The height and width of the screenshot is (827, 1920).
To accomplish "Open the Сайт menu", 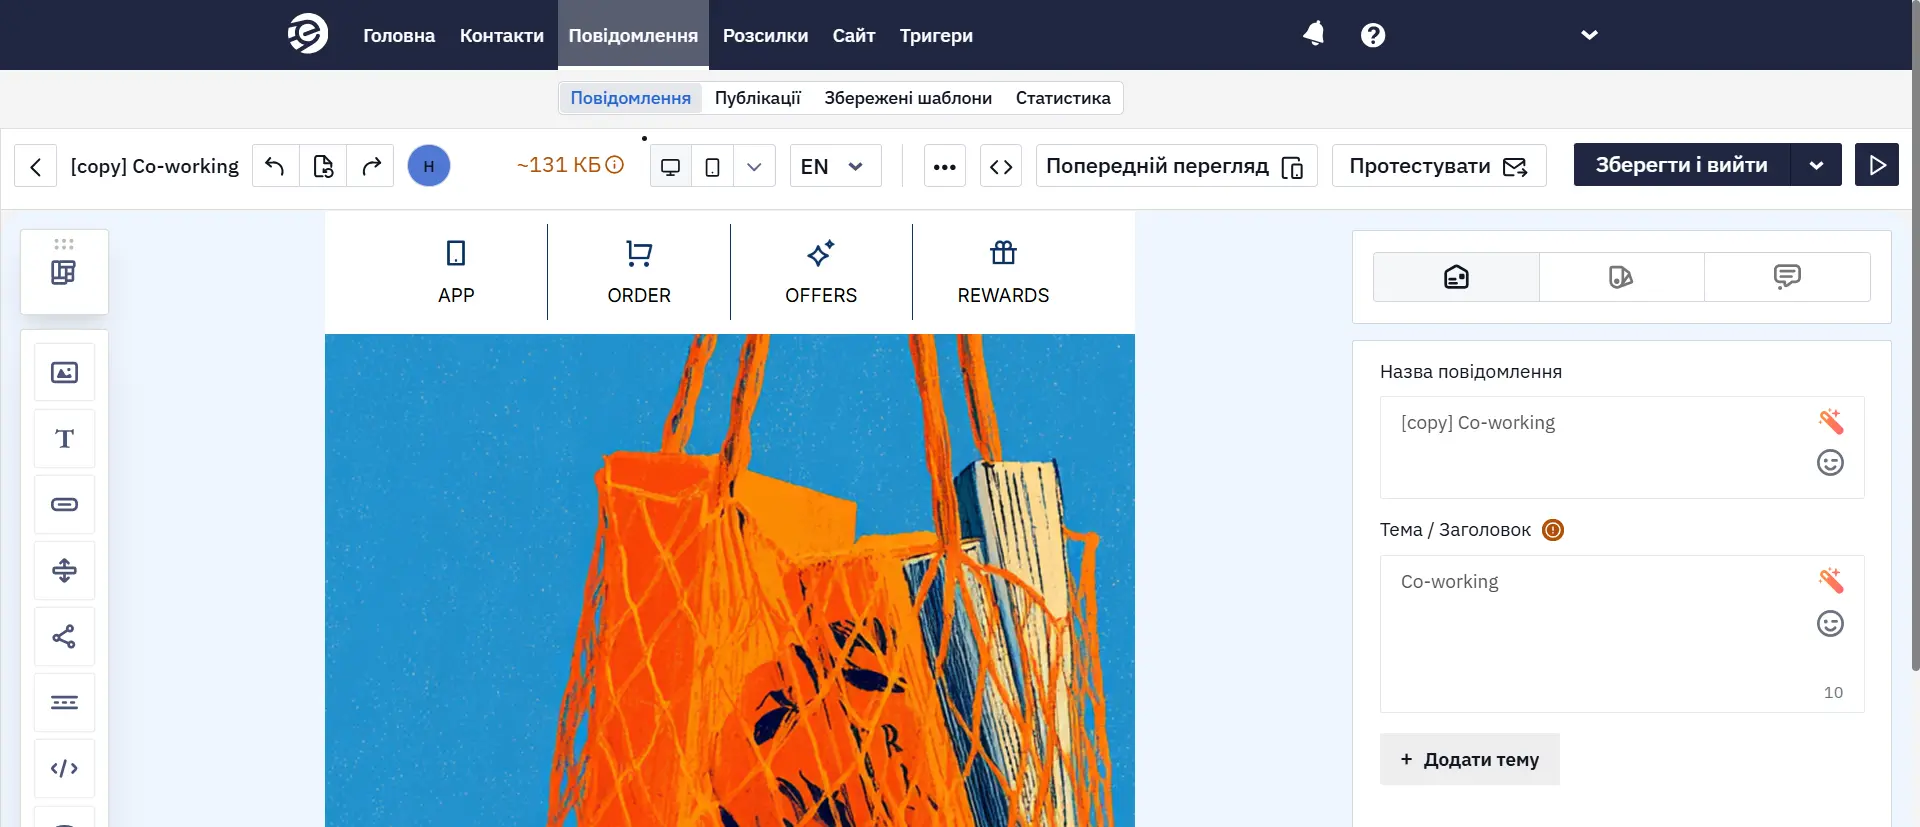I will pyautogui.click(x=854, y=35).
